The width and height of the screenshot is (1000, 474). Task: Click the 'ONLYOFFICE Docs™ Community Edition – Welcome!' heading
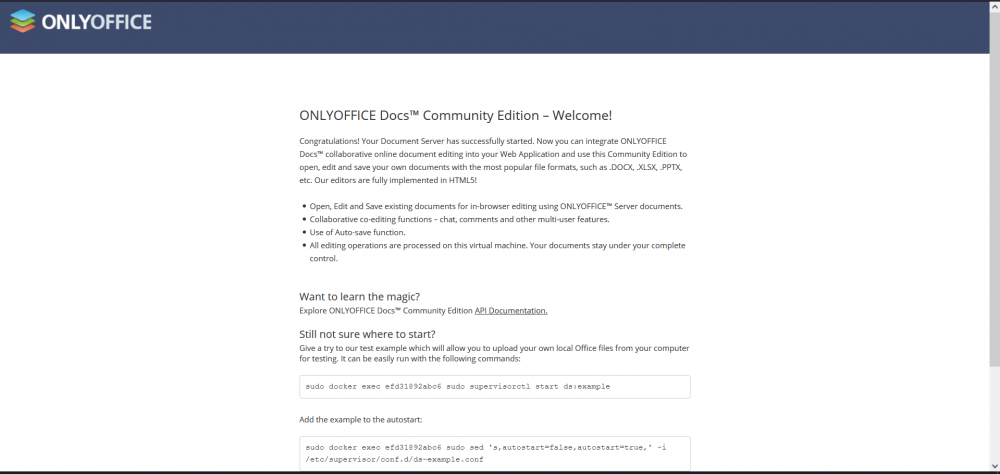click(x=455, y=115)
